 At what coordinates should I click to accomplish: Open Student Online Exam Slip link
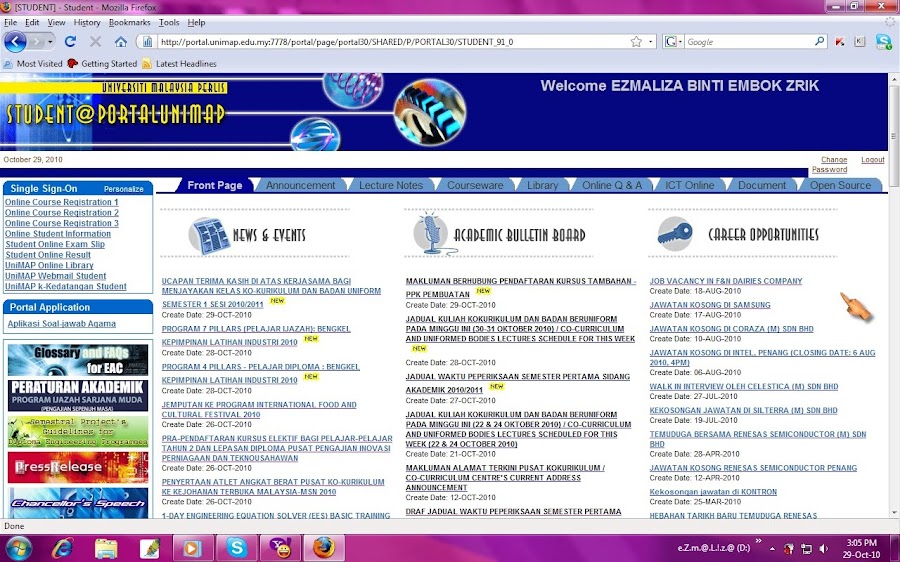[55, 244]
